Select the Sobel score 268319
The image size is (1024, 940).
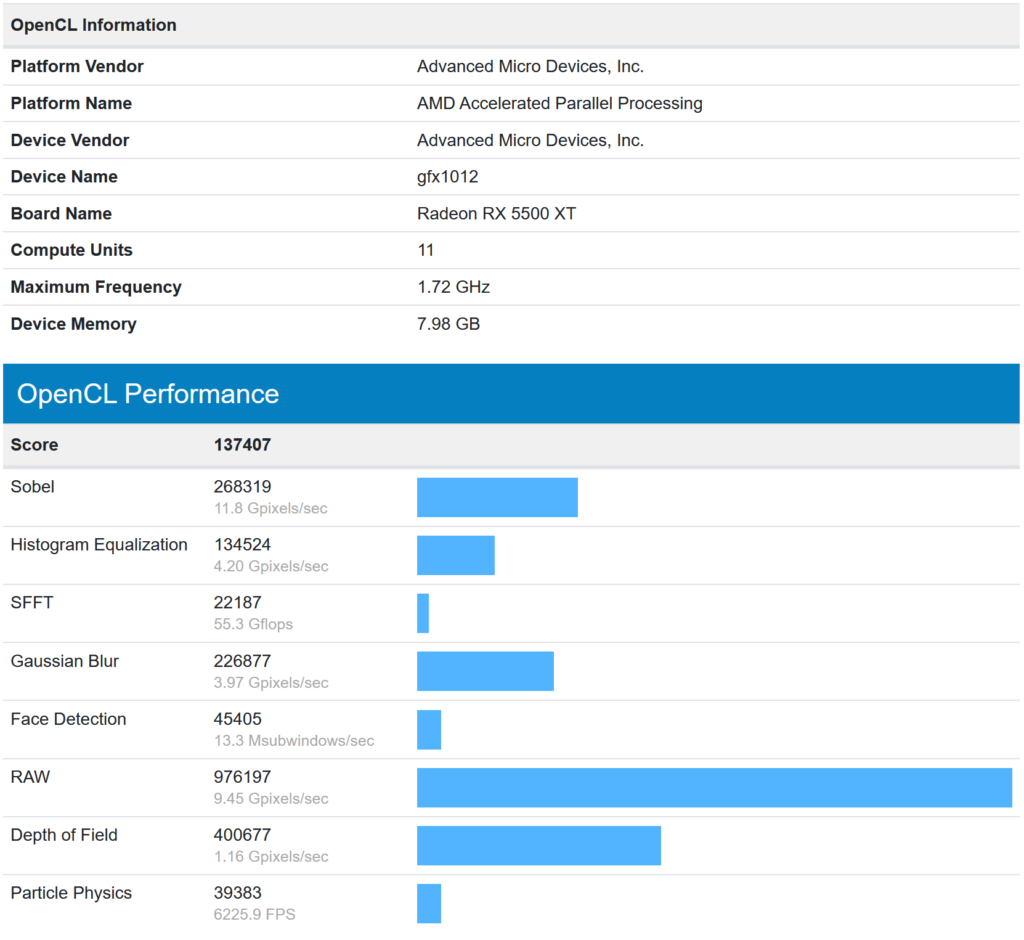(x=242, y=487)
